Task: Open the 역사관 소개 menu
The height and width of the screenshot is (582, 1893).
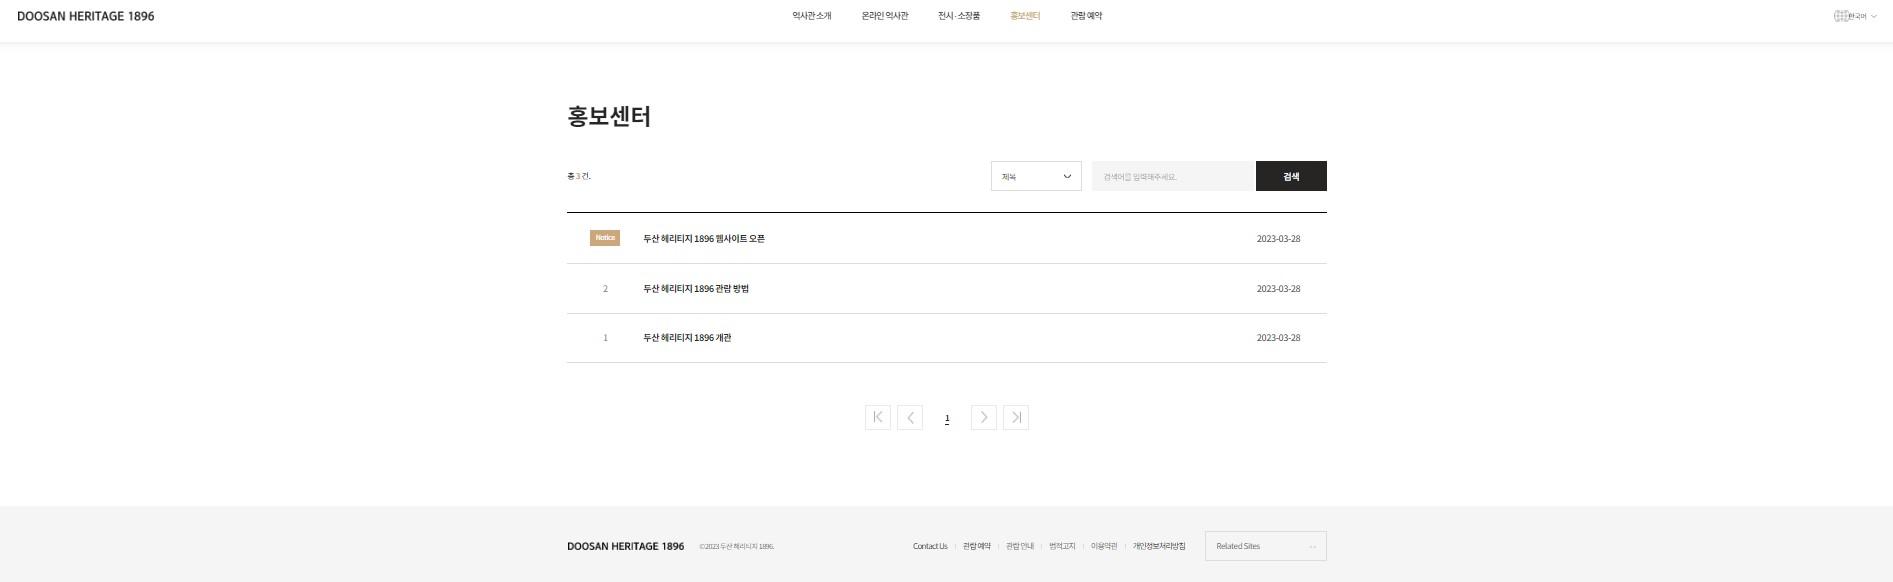Action: pos(811,16)
